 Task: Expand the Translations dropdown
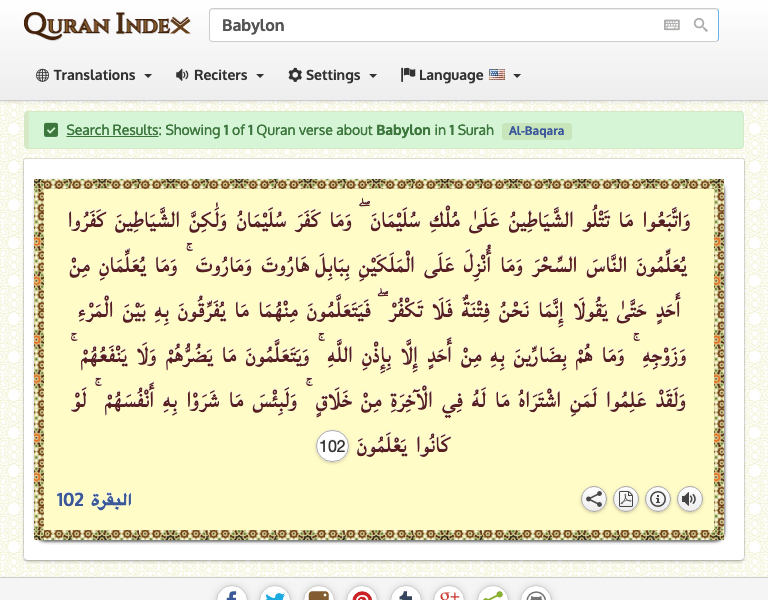(x=94, y=75)
